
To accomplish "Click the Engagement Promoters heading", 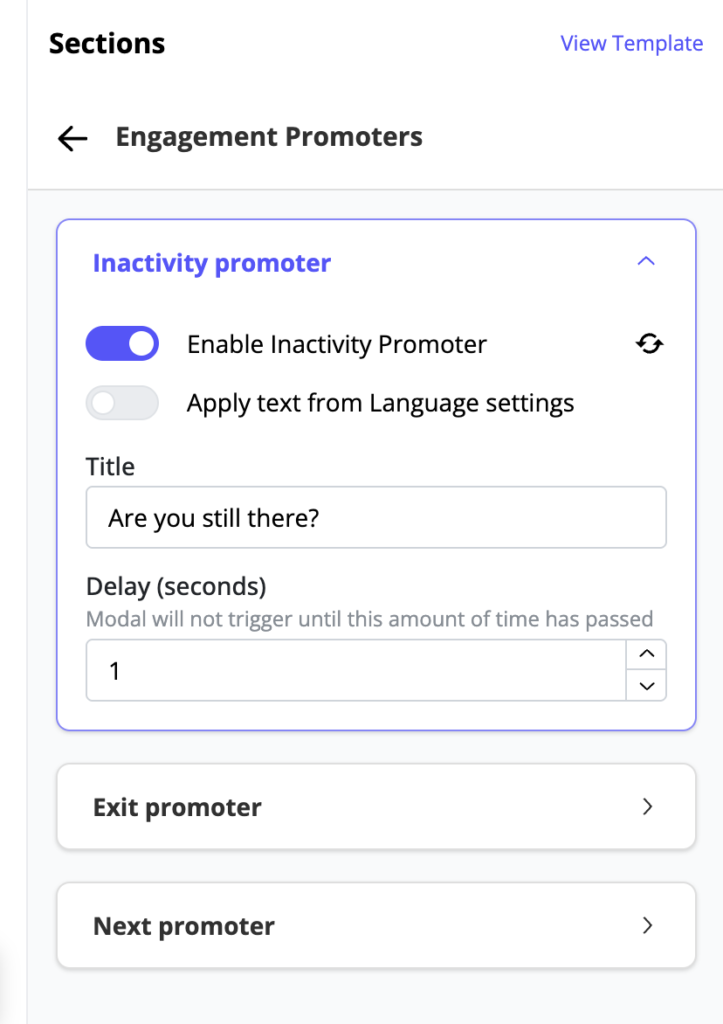I will tap(269, 137).
